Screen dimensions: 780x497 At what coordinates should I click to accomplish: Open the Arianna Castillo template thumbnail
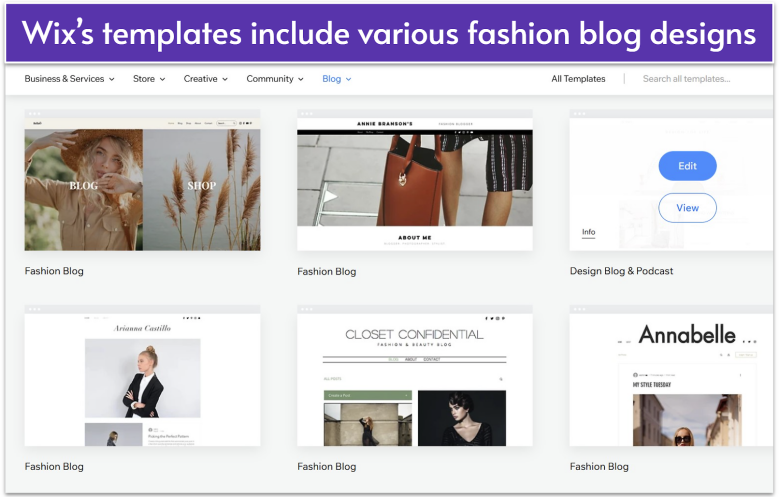click(142, 376)
